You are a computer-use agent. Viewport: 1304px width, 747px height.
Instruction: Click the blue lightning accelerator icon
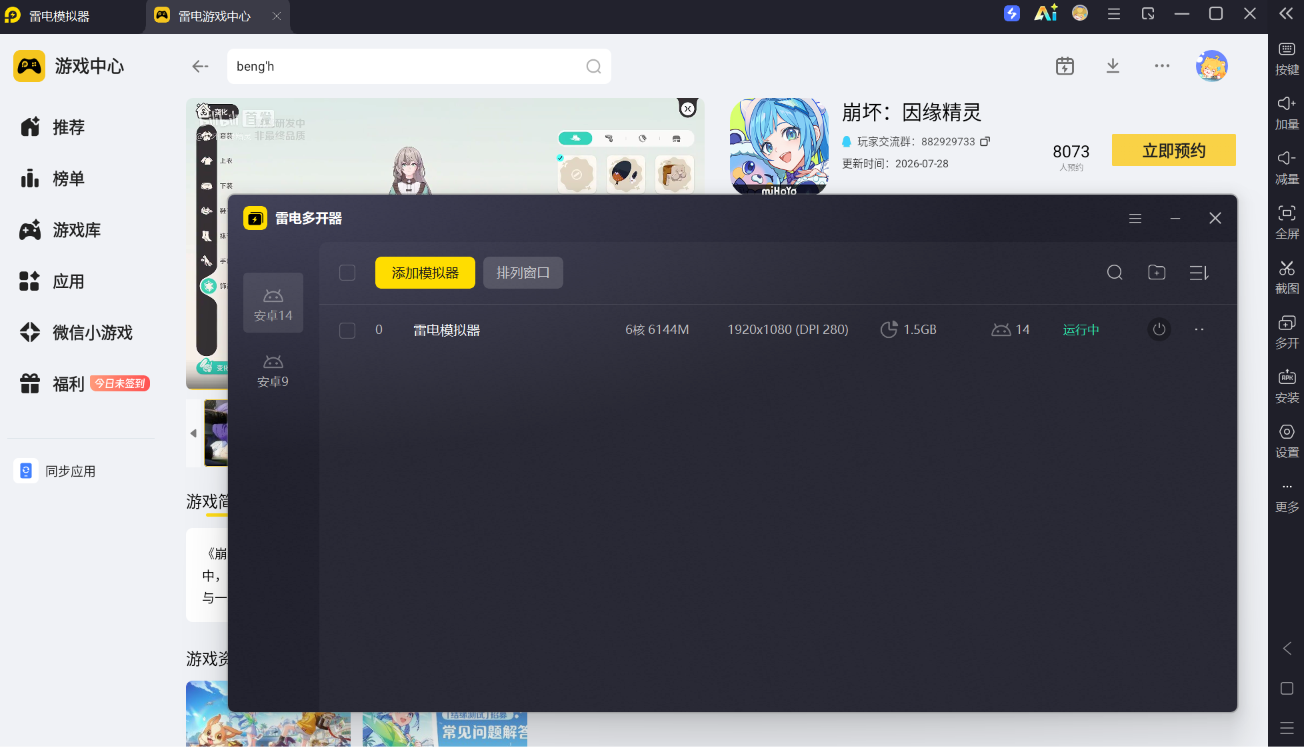pos(1012,13)
